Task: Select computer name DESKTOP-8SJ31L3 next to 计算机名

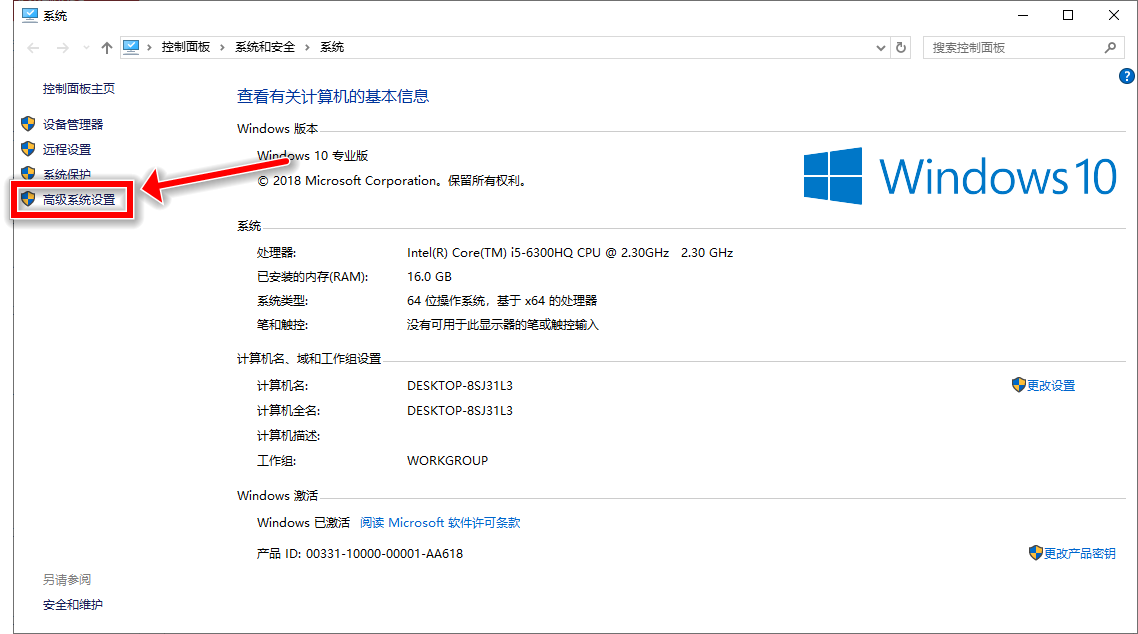Action: pos(459,386)
